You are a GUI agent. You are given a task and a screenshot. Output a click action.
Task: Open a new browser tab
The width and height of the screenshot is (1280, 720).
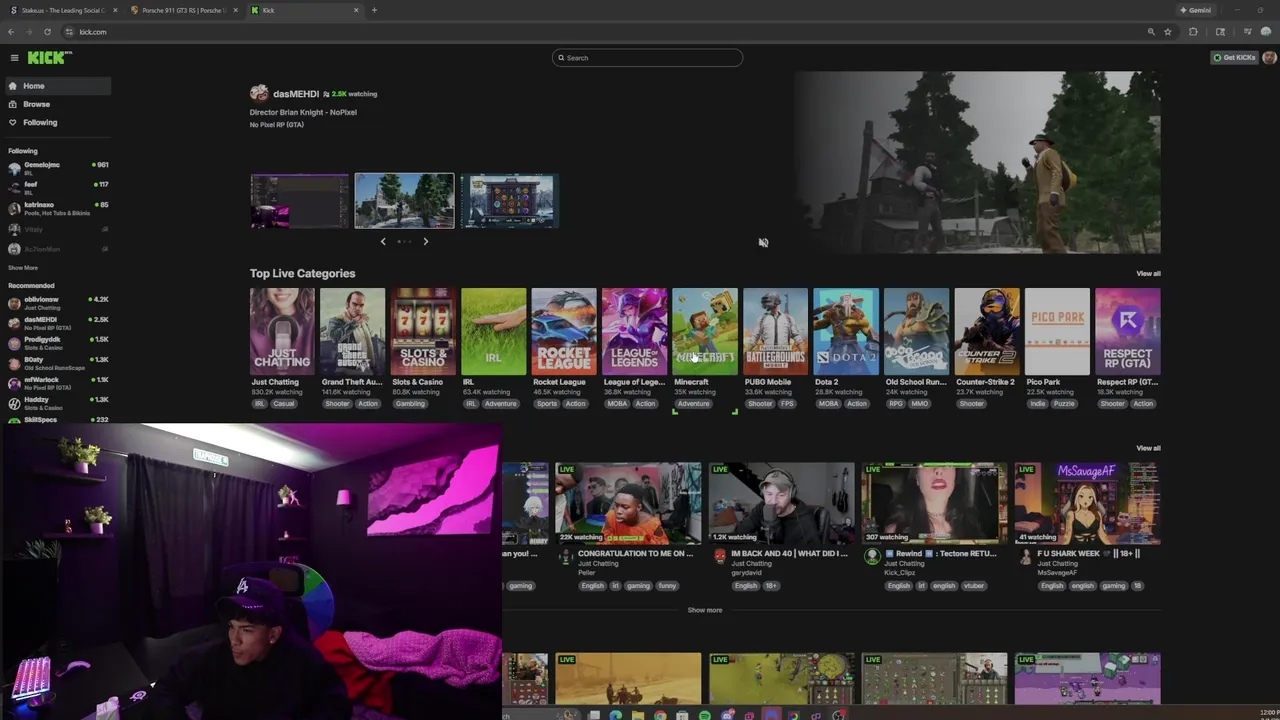pyautogui.click(x=374, y=10)
